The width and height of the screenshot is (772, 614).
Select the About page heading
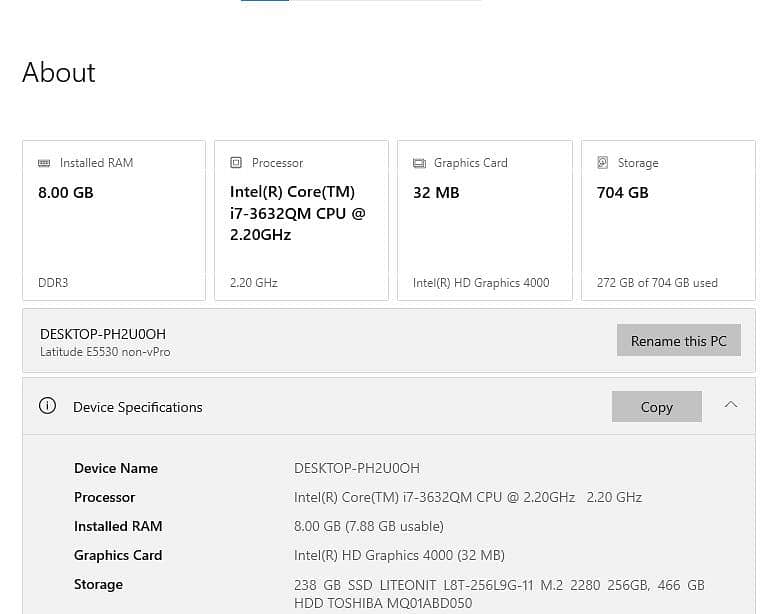[59, 72]
